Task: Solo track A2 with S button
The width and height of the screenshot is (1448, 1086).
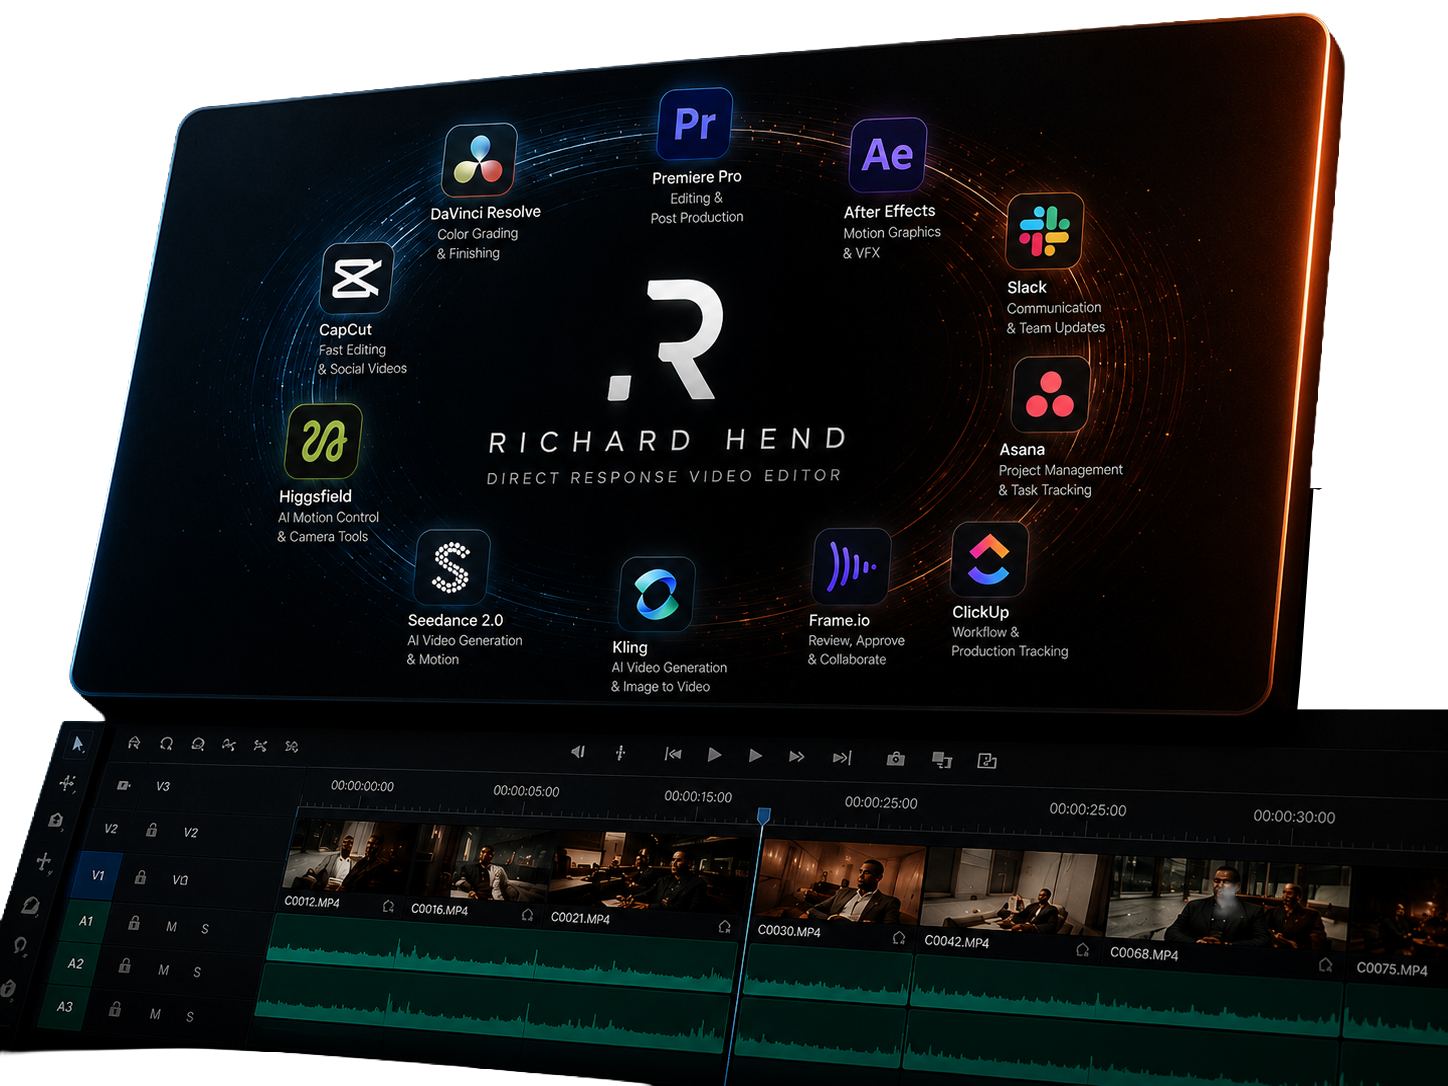Action: pyautogui.click(x=197, y=972)
